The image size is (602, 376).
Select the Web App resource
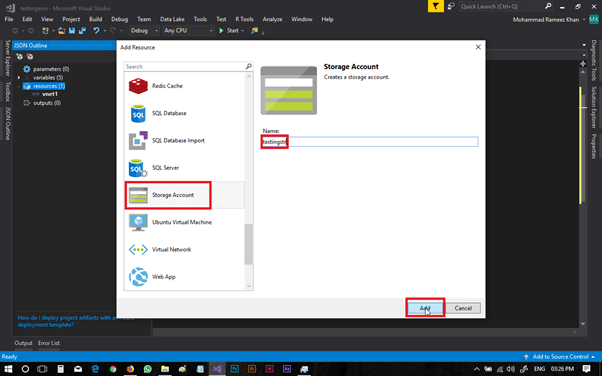tap(184, 277)
